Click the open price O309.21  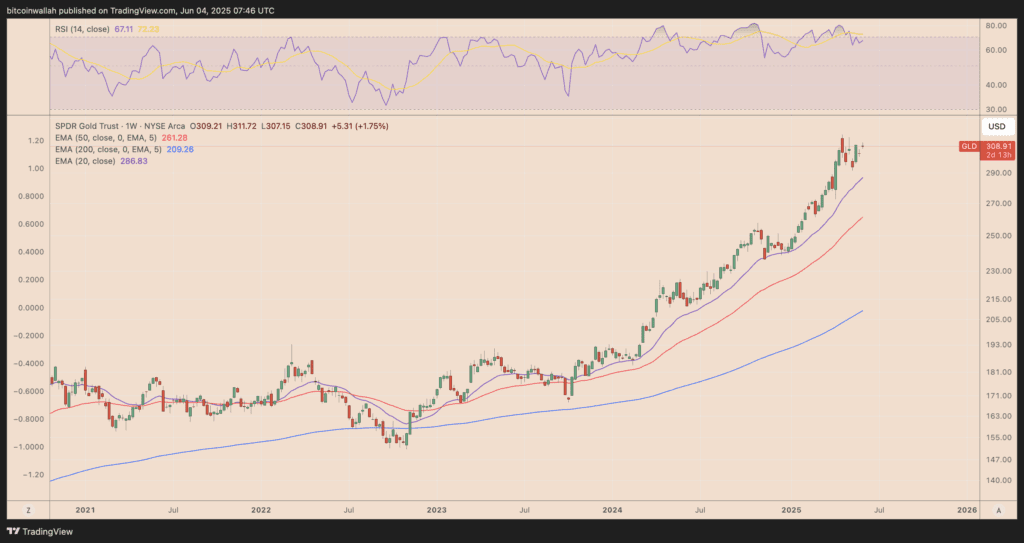coord(205,126)
